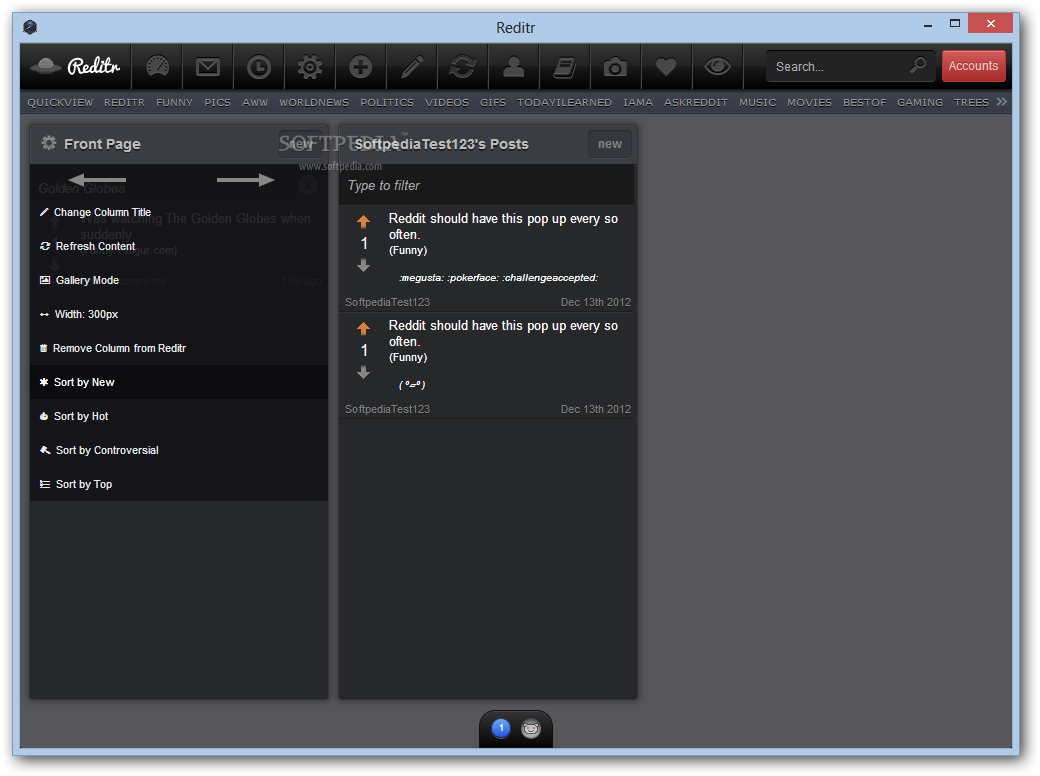Upvote the second SoftpediaTest123 post
This screenshot has height=776, width=1040.
point(363,328)
